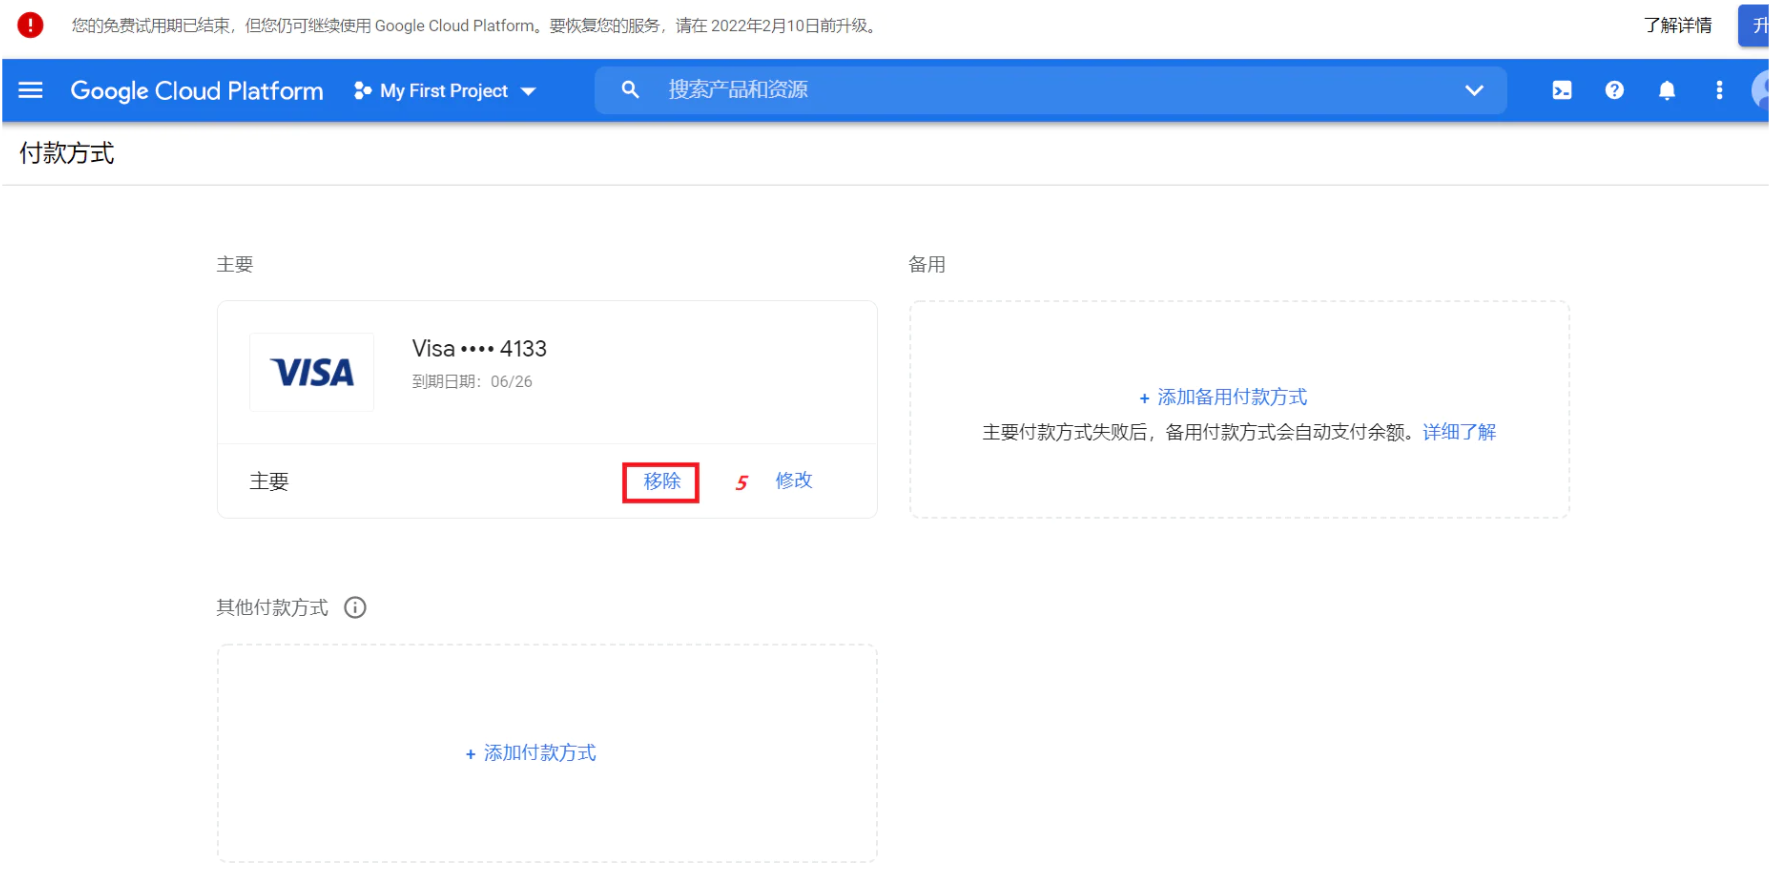This screenshot has height=870, width=1770.
Task: Click the red alert warning icon
Action: [x=31, y=25]
